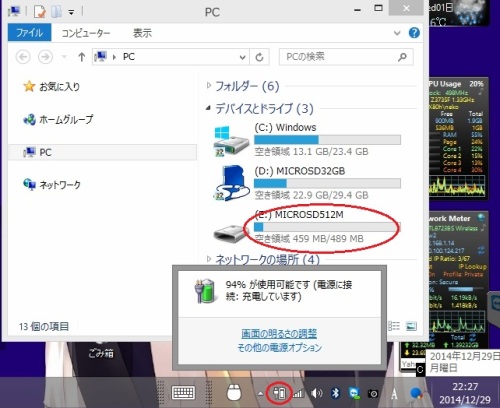Viewport: 500px width, 408px height.
Task: Open the taskbar clock showing 22:27
Action: pyautogui.click(x=465, y=393)
